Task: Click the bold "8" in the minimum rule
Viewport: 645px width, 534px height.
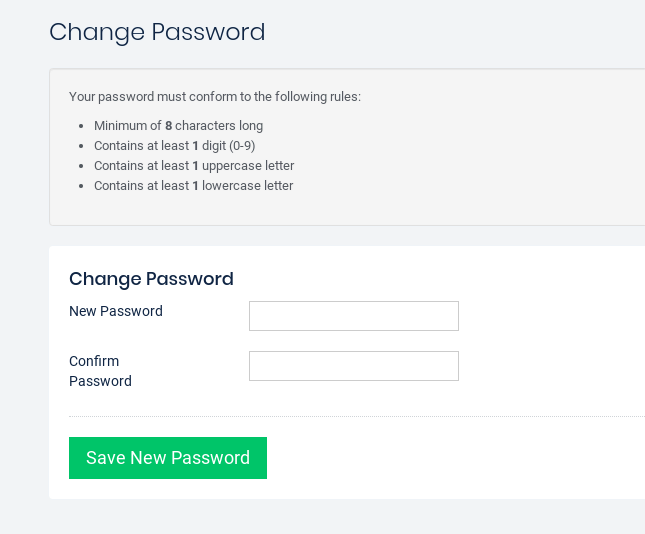Action: click(x=168, y=126)
